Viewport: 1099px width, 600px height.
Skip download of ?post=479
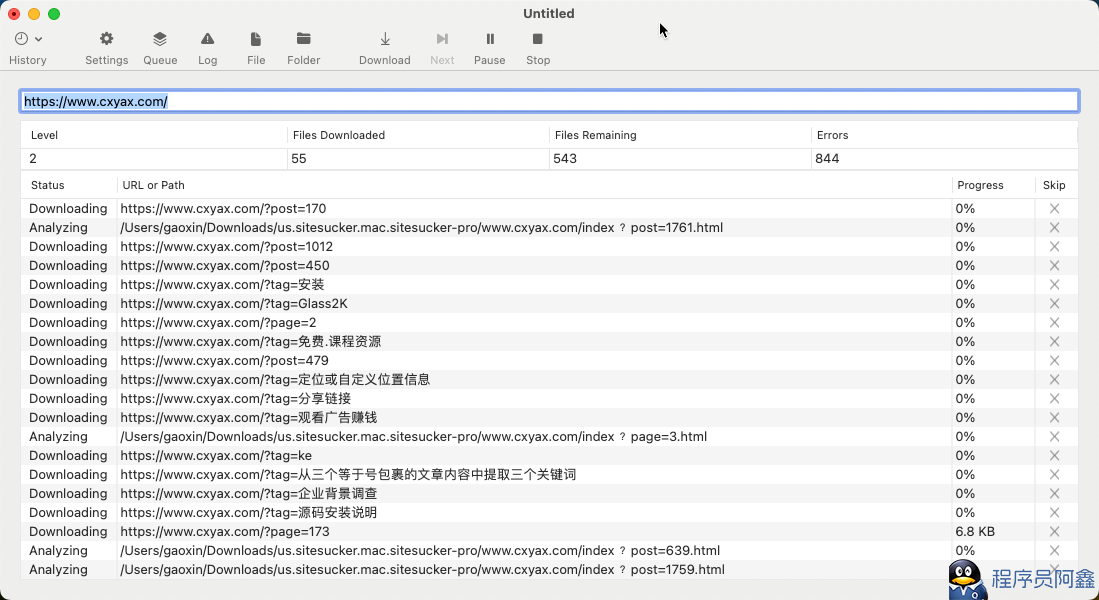1053,360
